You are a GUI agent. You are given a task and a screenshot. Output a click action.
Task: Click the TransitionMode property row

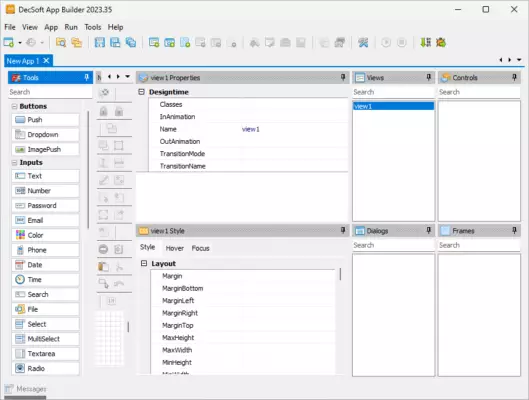tap(248, 154)
